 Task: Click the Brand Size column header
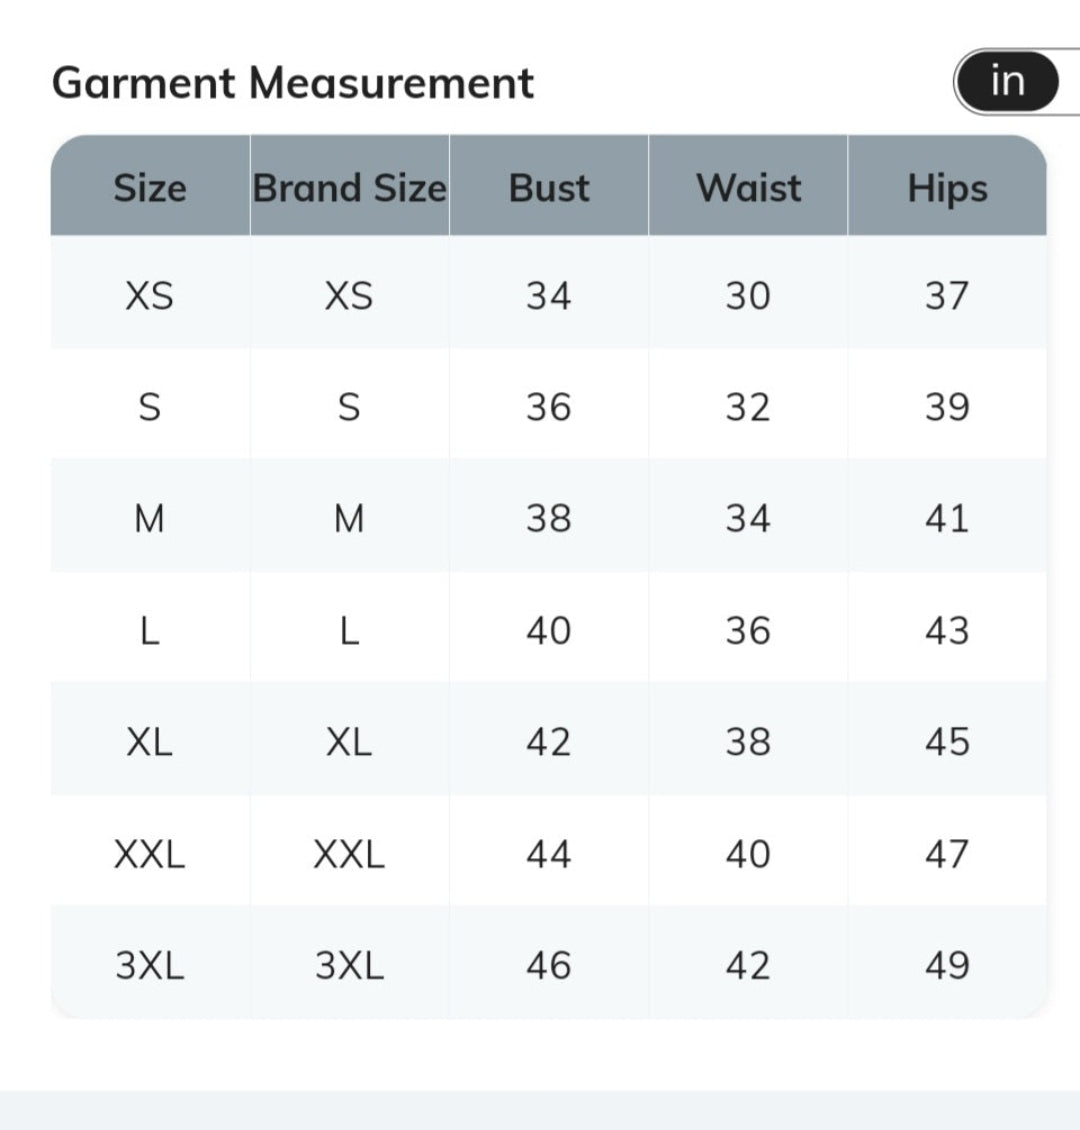coord(349,188)
